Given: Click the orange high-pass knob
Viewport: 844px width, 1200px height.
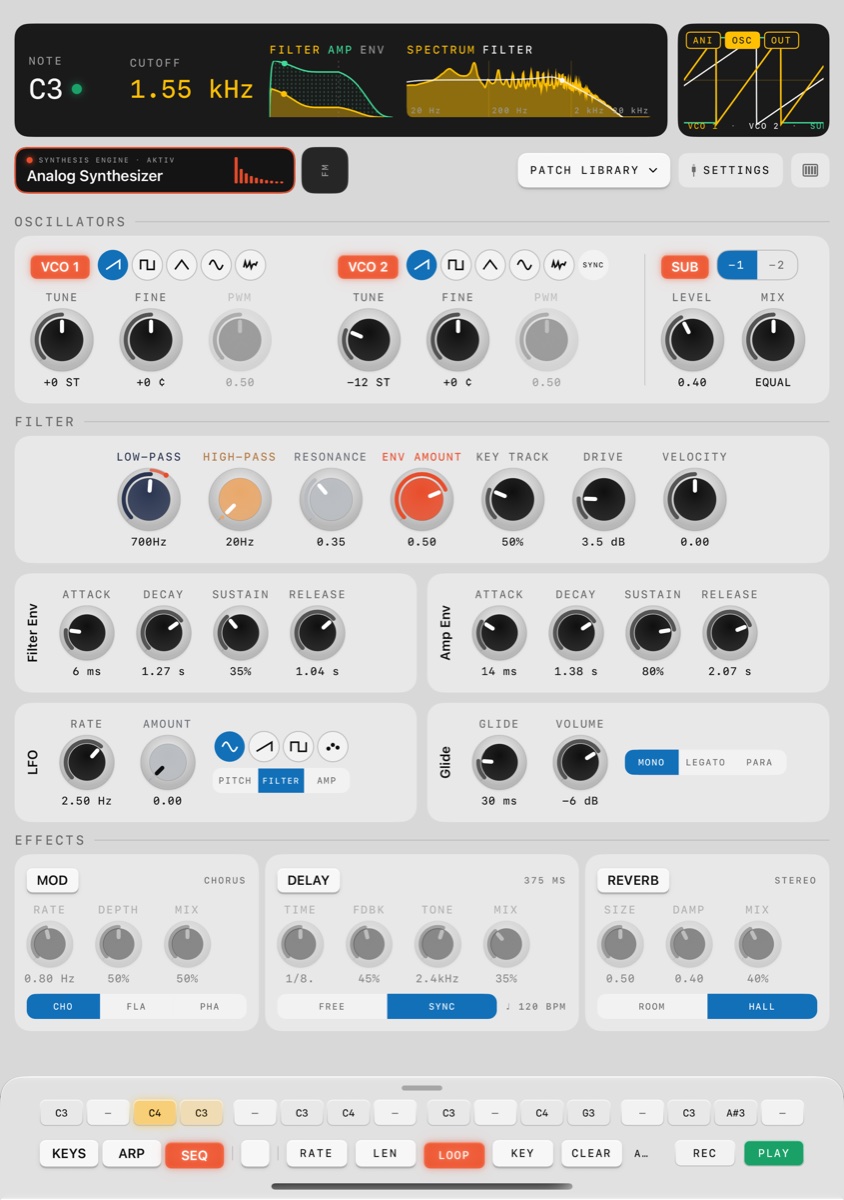Looking at the screenshot, I should (x=240, y=499).
